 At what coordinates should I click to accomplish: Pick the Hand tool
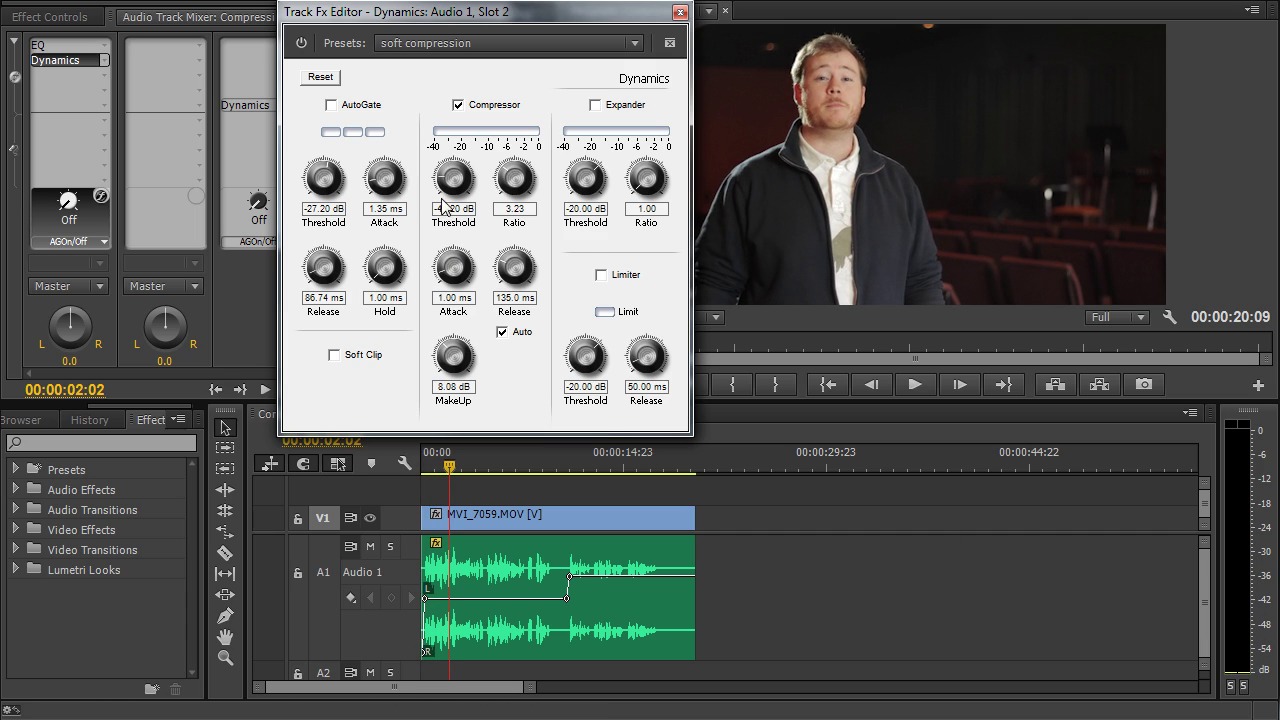[225, 637]
